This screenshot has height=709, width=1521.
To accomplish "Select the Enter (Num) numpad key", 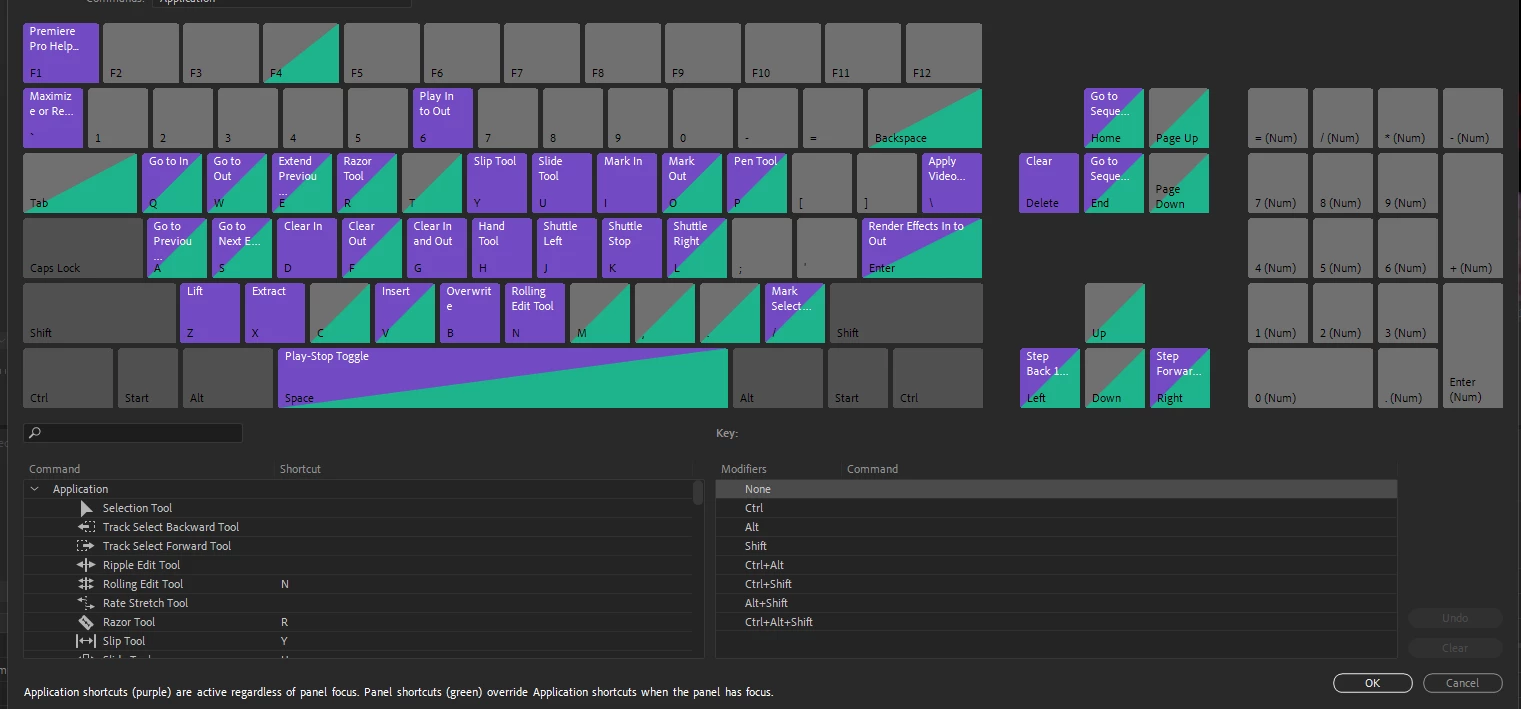I will 1473,345.
